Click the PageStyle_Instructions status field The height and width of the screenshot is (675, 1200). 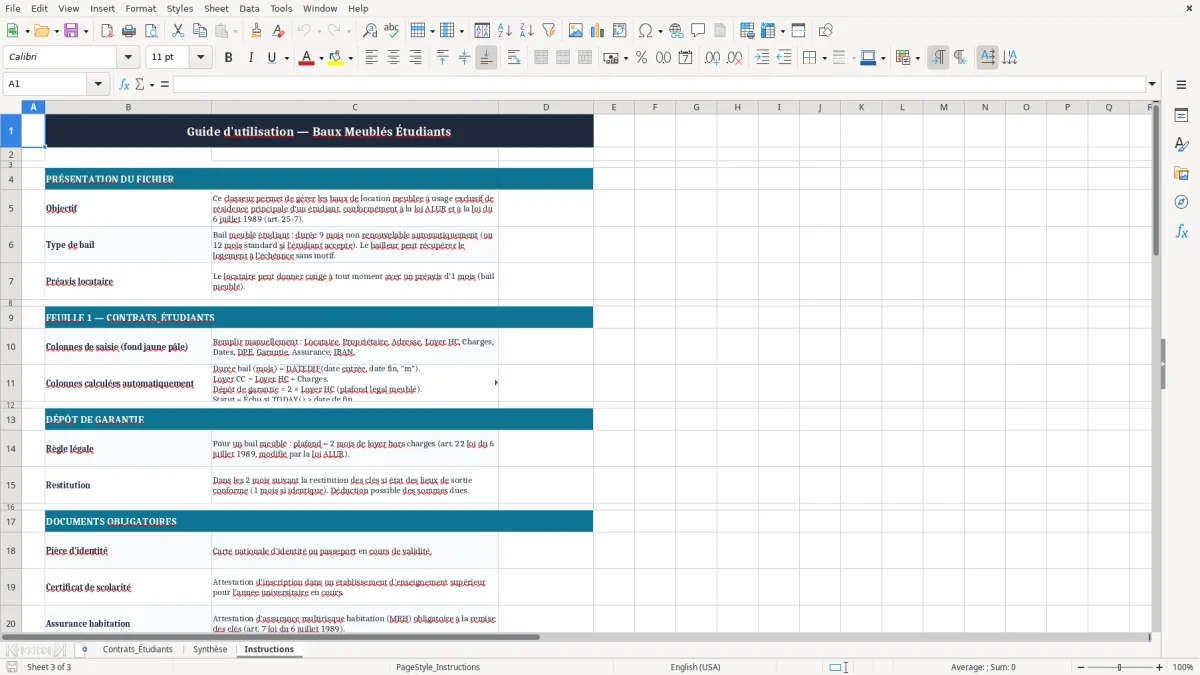pos(438,667)
